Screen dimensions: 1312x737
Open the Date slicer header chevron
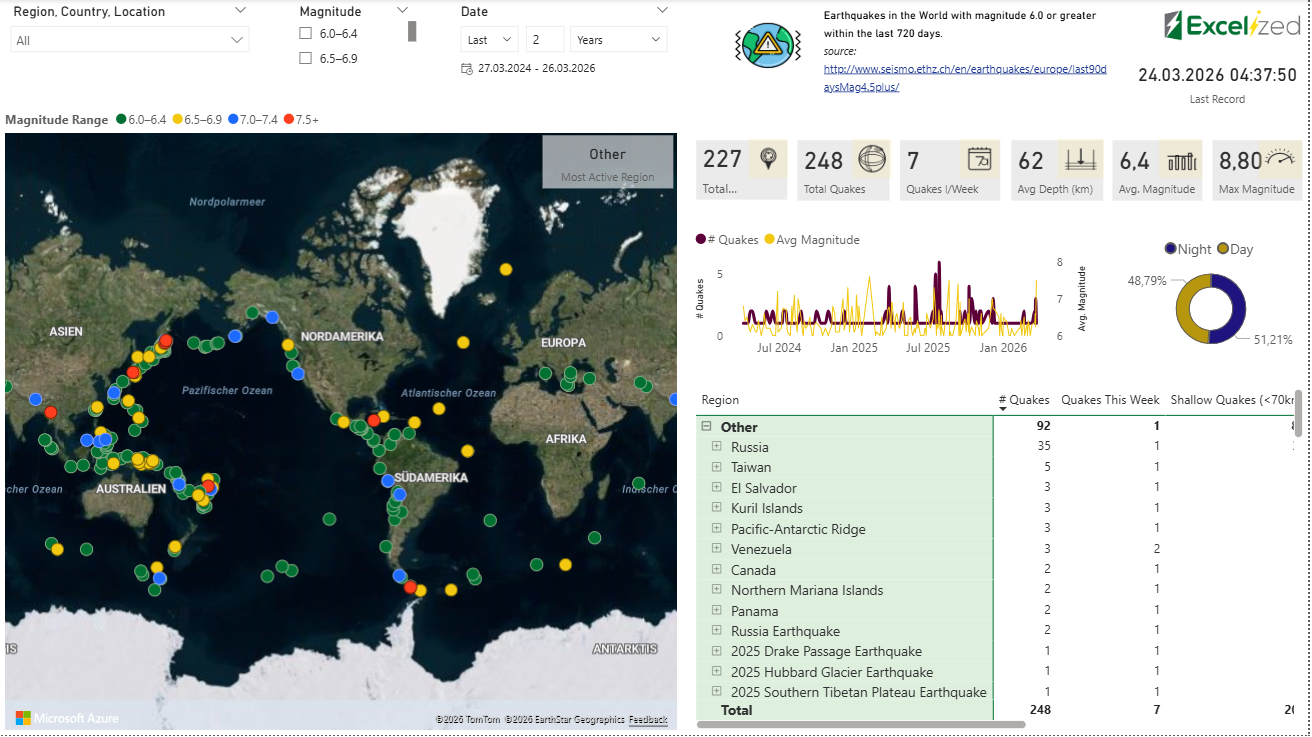662,10
